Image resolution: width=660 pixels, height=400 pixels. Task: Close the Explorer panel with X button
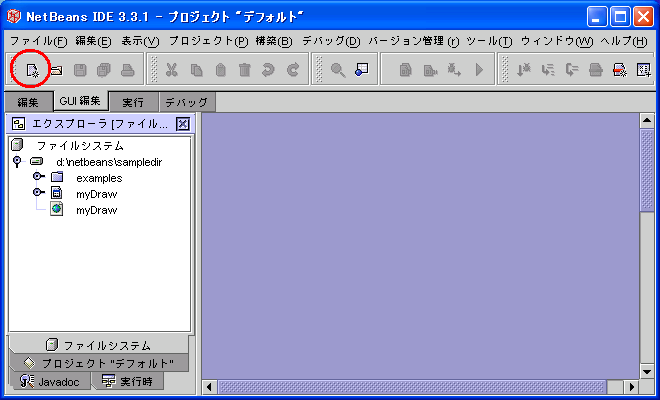(x=183, y=124)
